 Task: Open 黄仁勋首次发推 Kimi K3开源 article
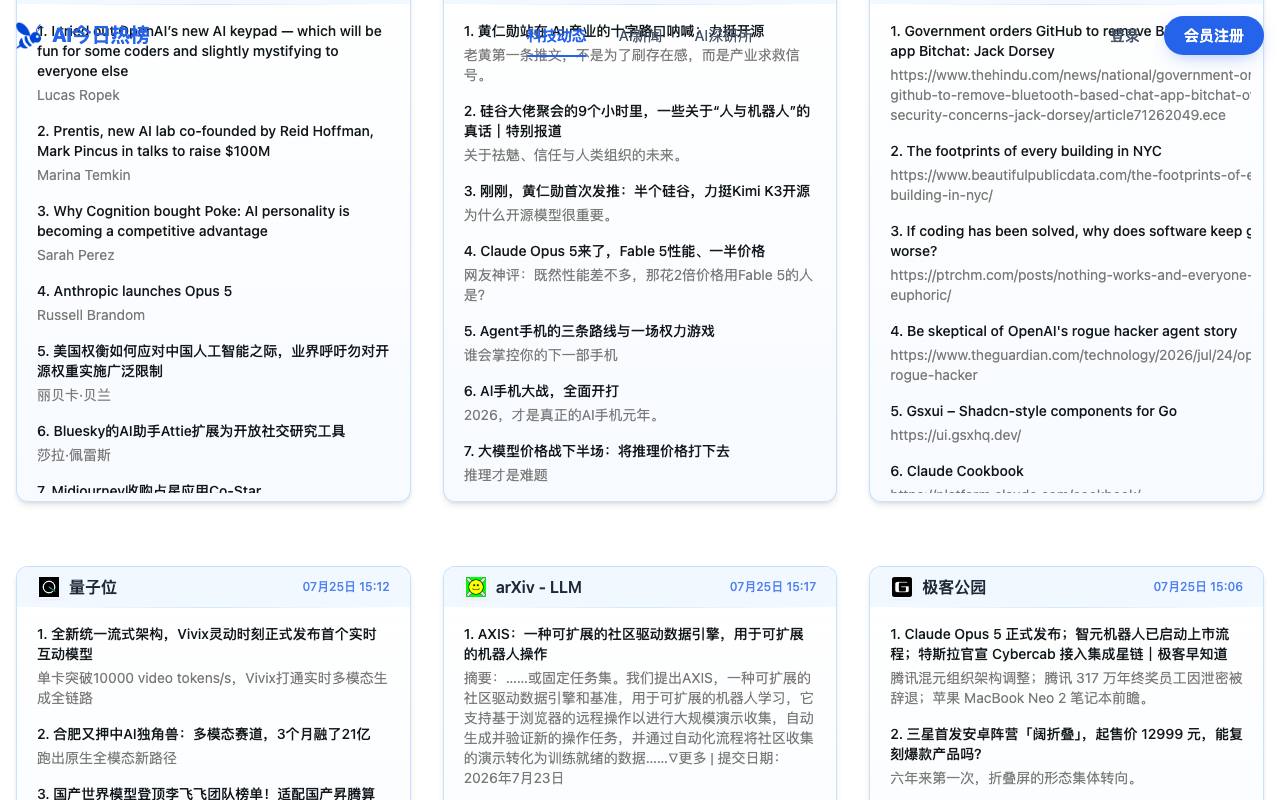click(637, 191)
